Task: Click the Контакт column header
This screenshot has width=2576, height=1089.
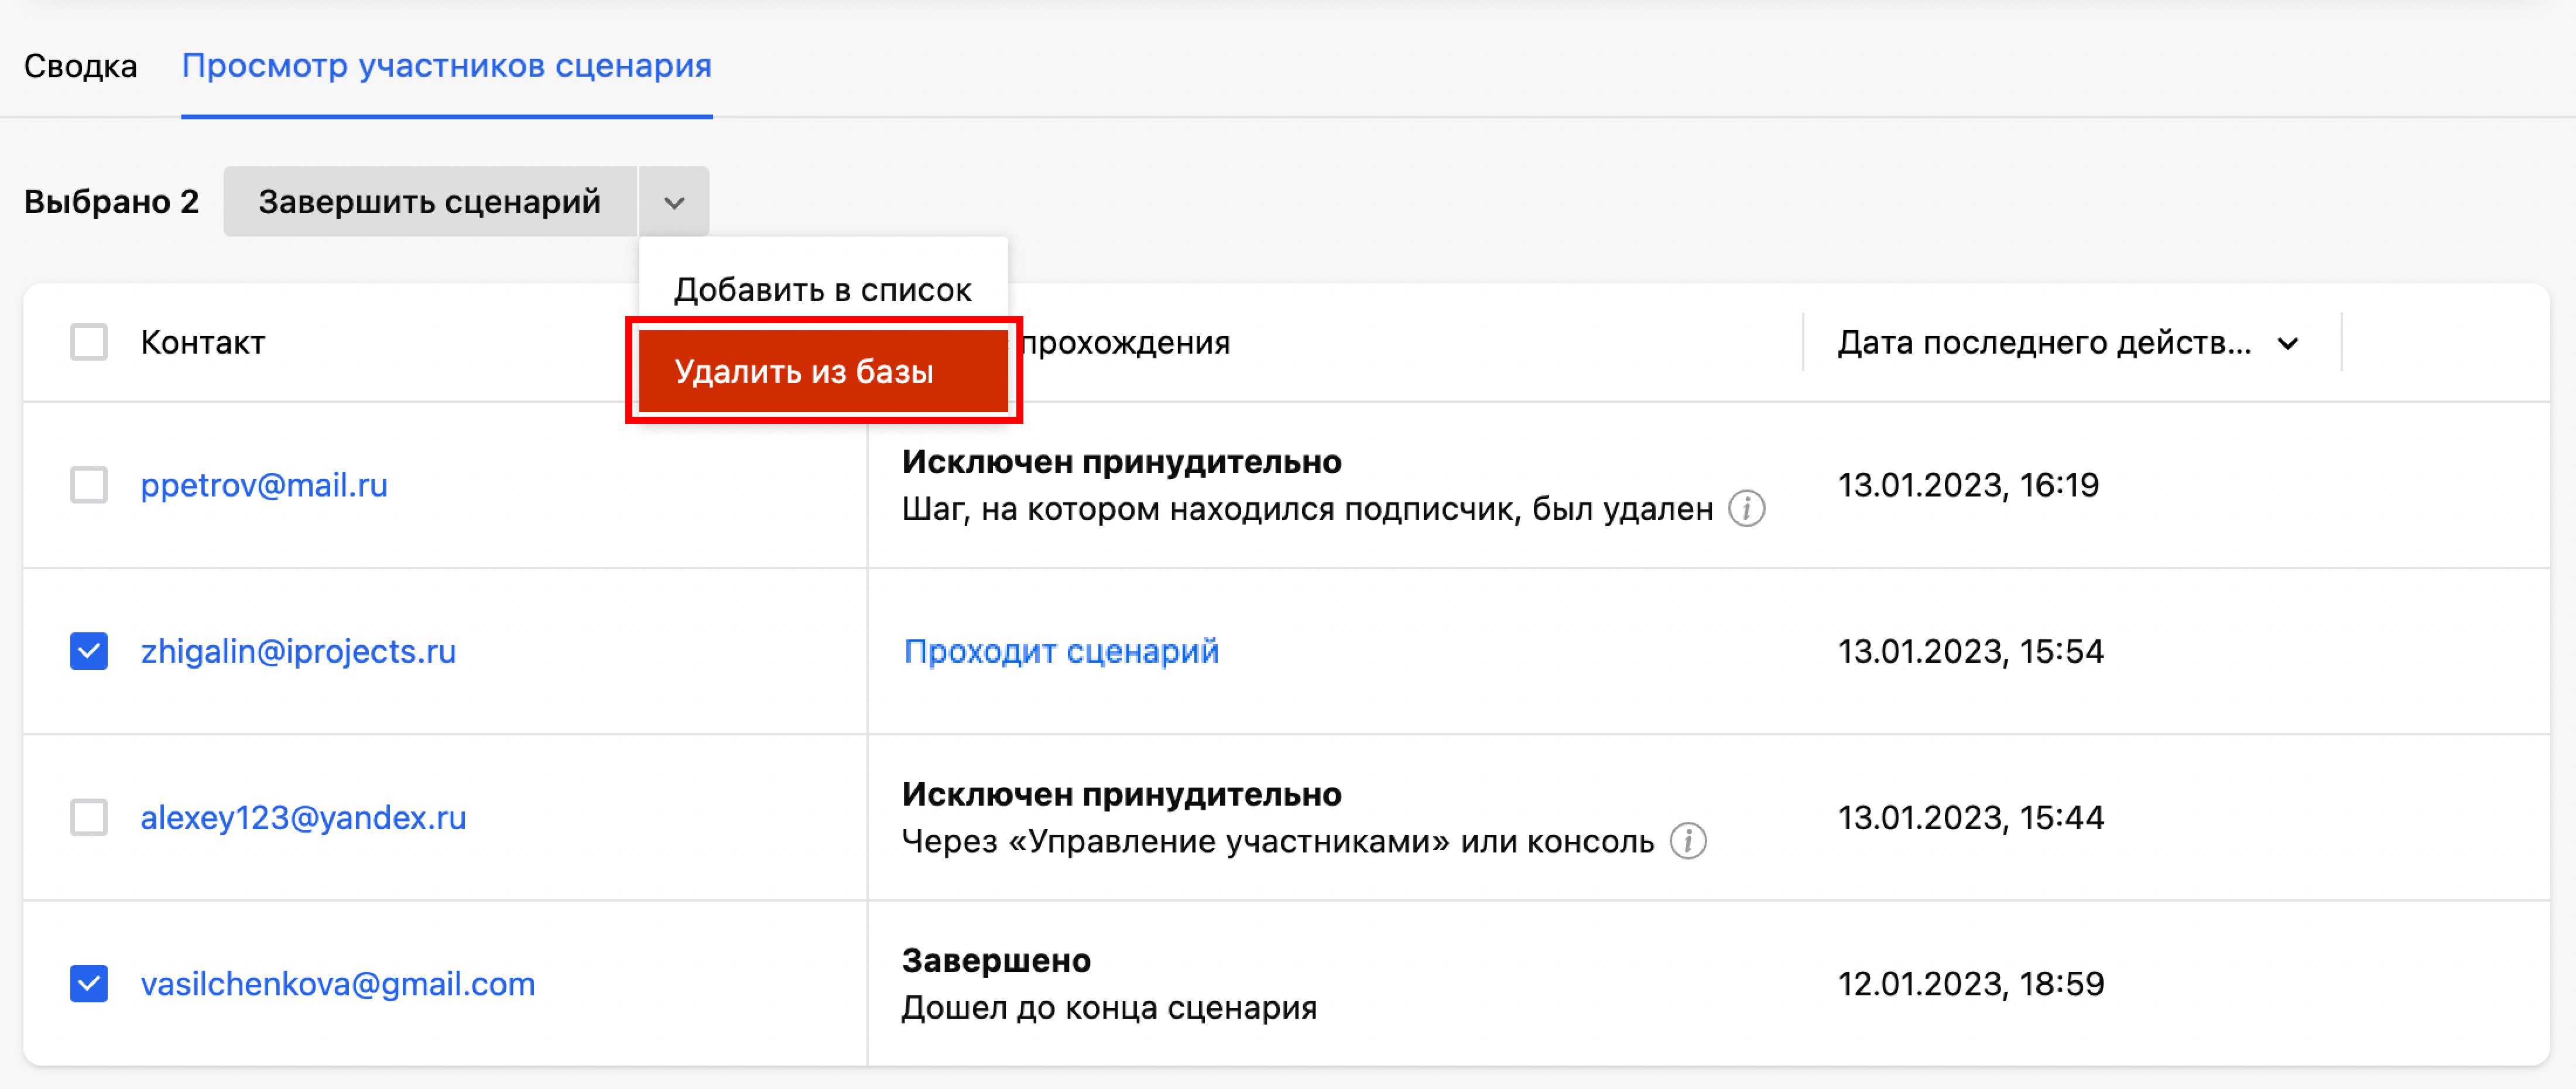Action: (x=203, y=342)
